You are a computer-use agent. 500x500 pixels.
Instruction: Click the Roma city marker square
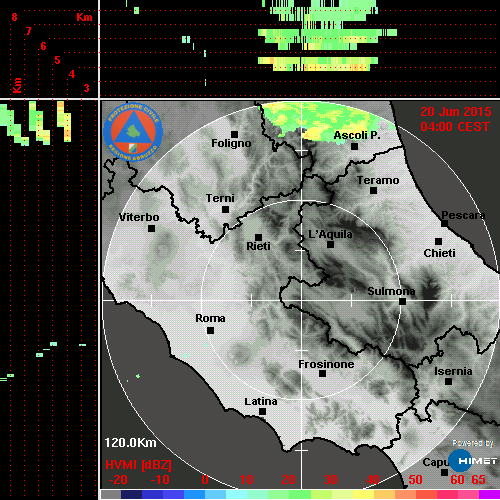(210, 330)
